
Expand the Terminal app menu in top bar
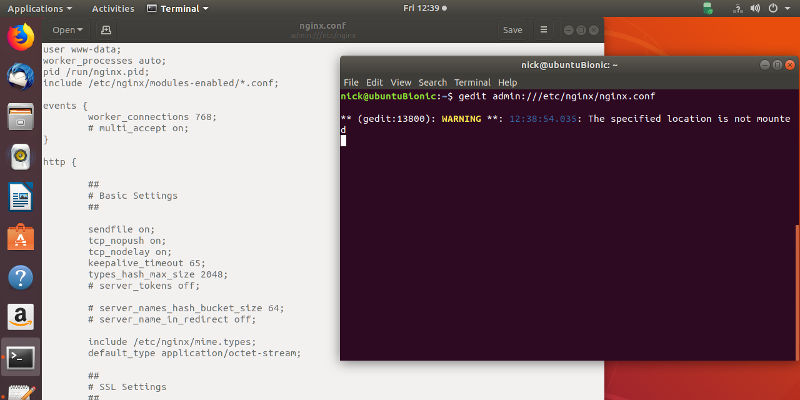click(x=177, y=8)
